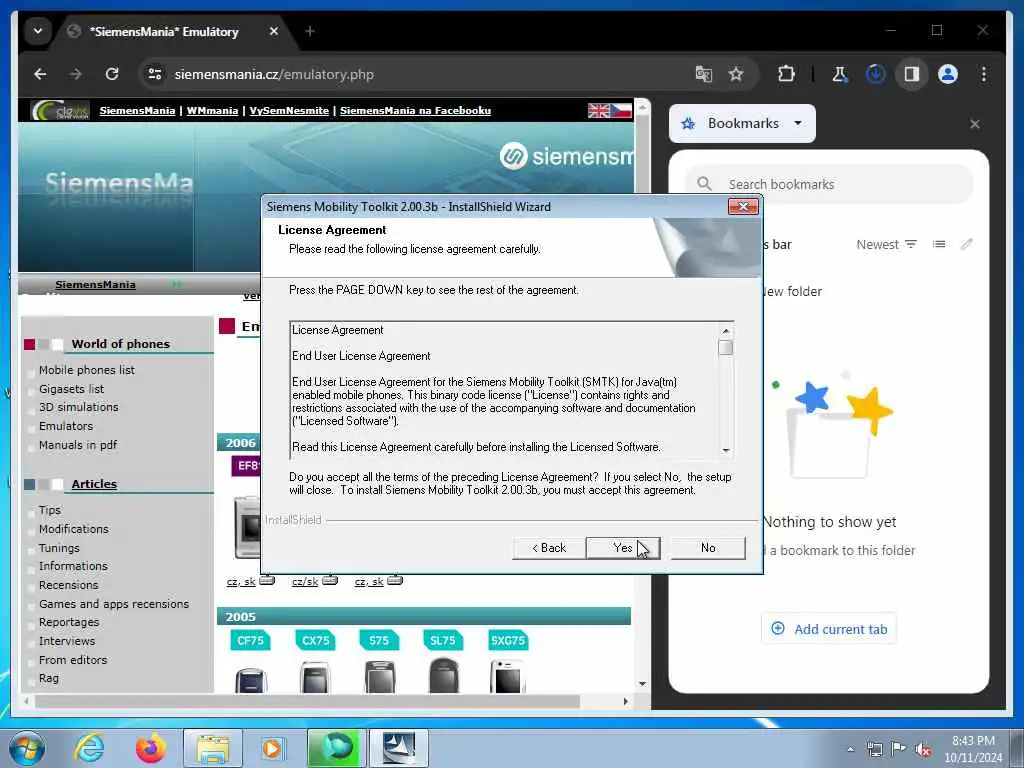Accept the license with the Yes button
The height and width of the screenshot is (768, 1024).
pyautogui.click(x=622, y=548)
